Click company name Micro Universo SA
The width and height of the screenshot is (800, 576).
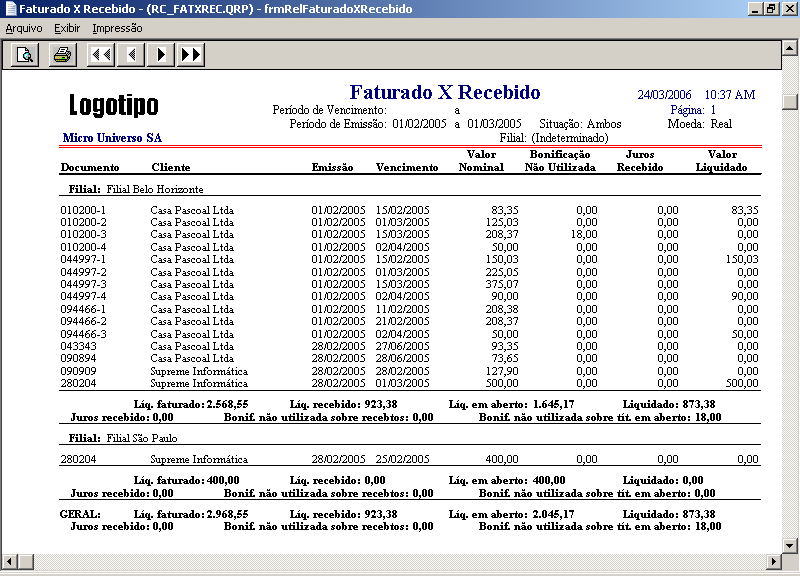coord(112,138)
